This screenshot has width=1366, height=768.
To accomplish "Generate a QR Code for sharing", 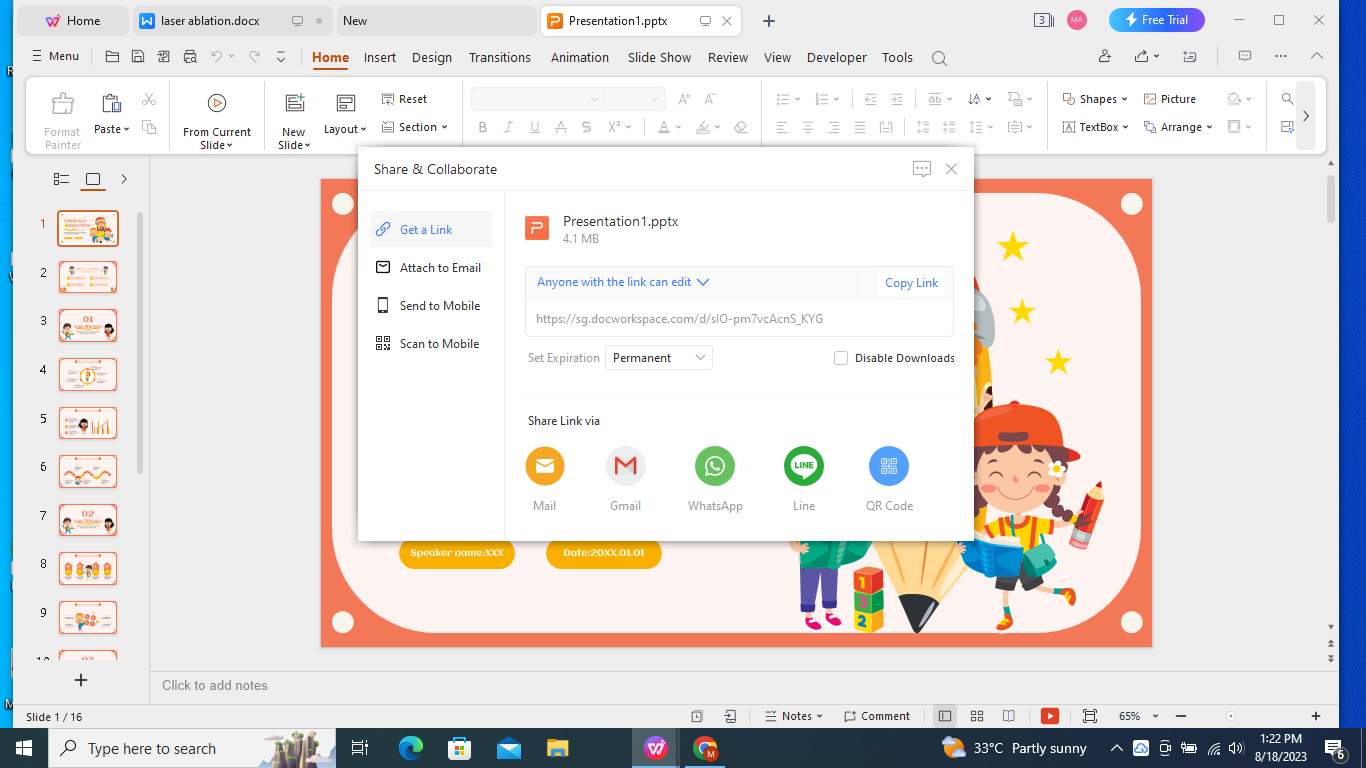I will coord(888,466).
